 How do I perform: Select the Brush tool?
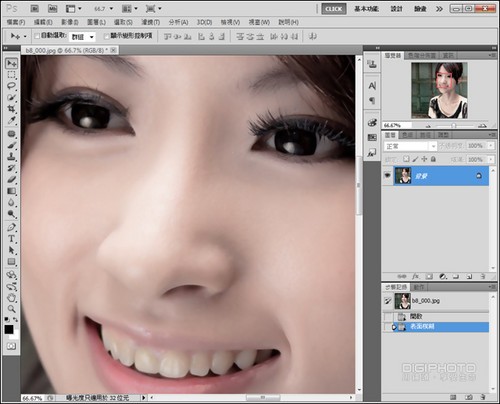click(x=11, y=145)
